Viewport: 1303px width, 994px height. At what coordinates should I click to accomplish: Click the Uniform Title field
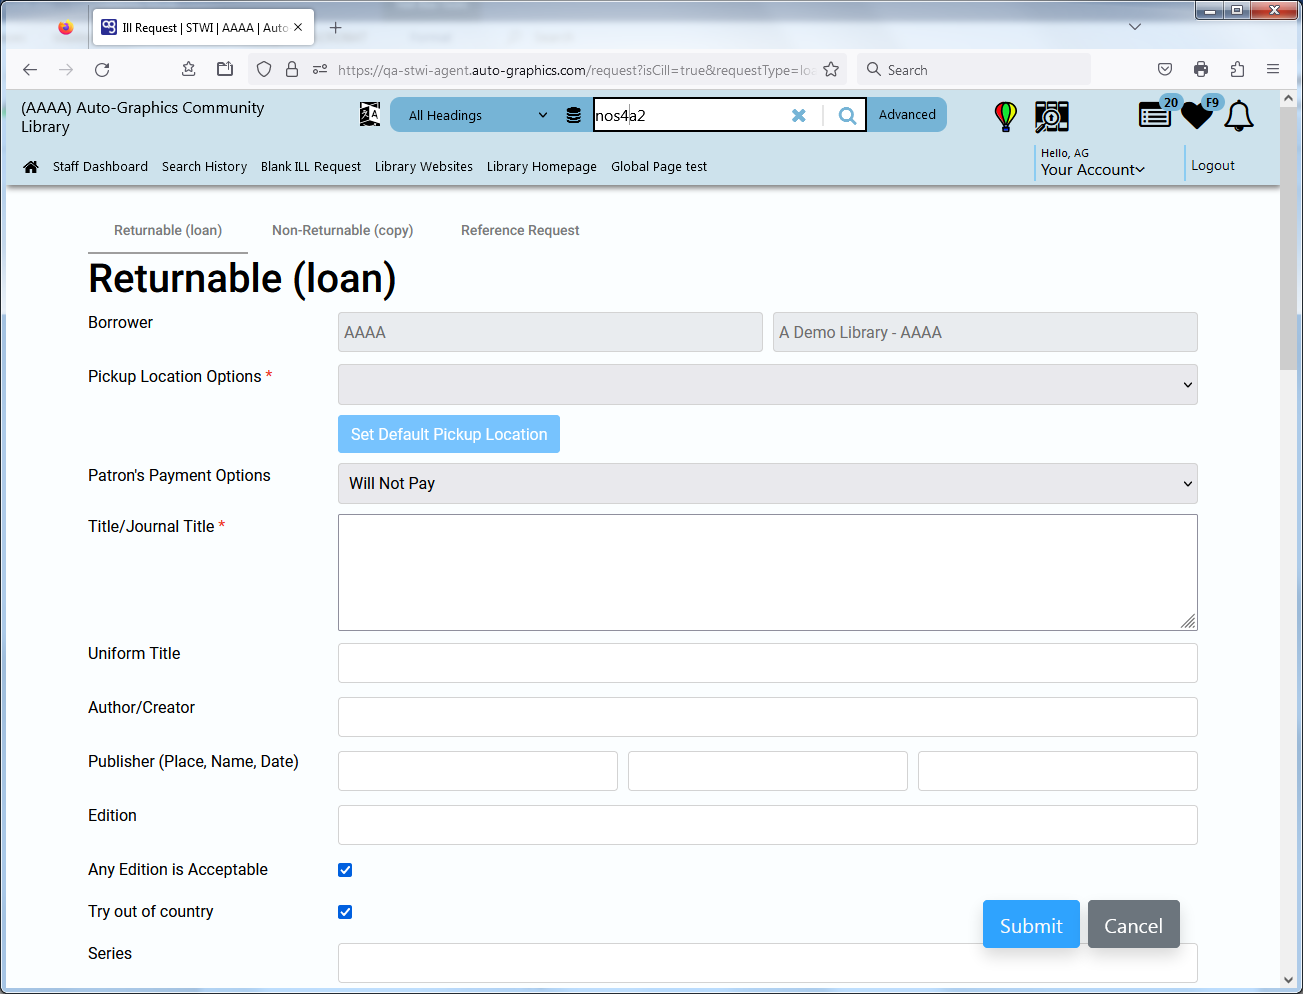[x=768, y=663]
